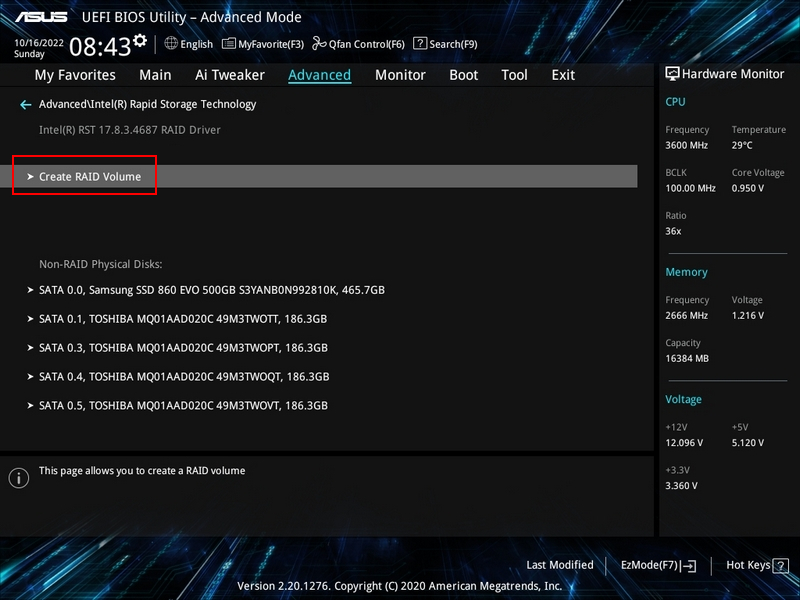Viewport: 800px width, 600px height.
Task: Click the CPU frequency value 3600 MHz
Action: (x=686, y=145)
